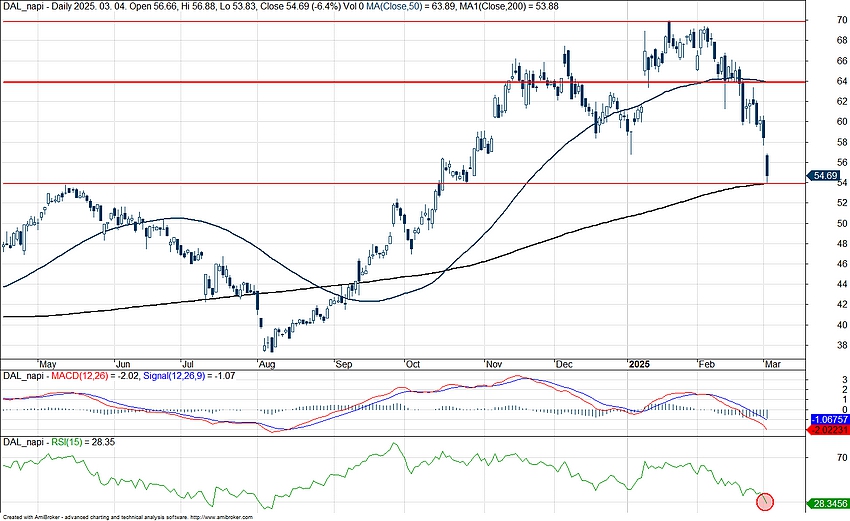This screenshot has height=521, width=850.
Task: Click the www.amibroker.com link in footer
Action: click(x=221, y=518)
